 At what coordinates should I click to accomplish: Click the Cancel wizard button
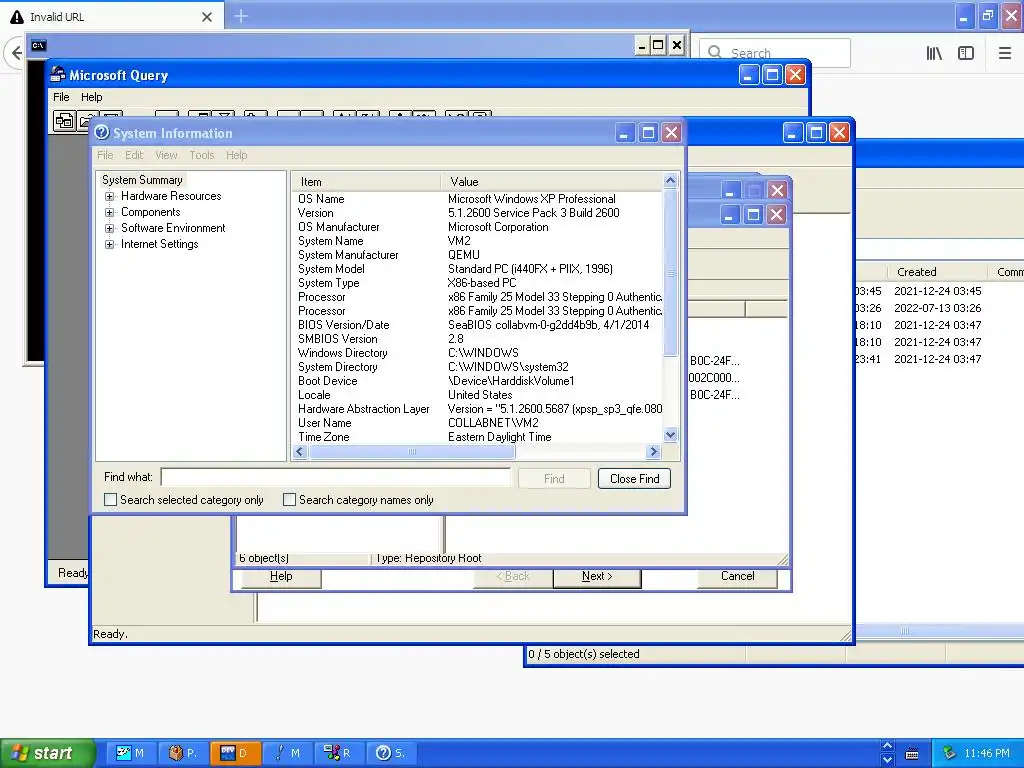[x=737, y=577]
